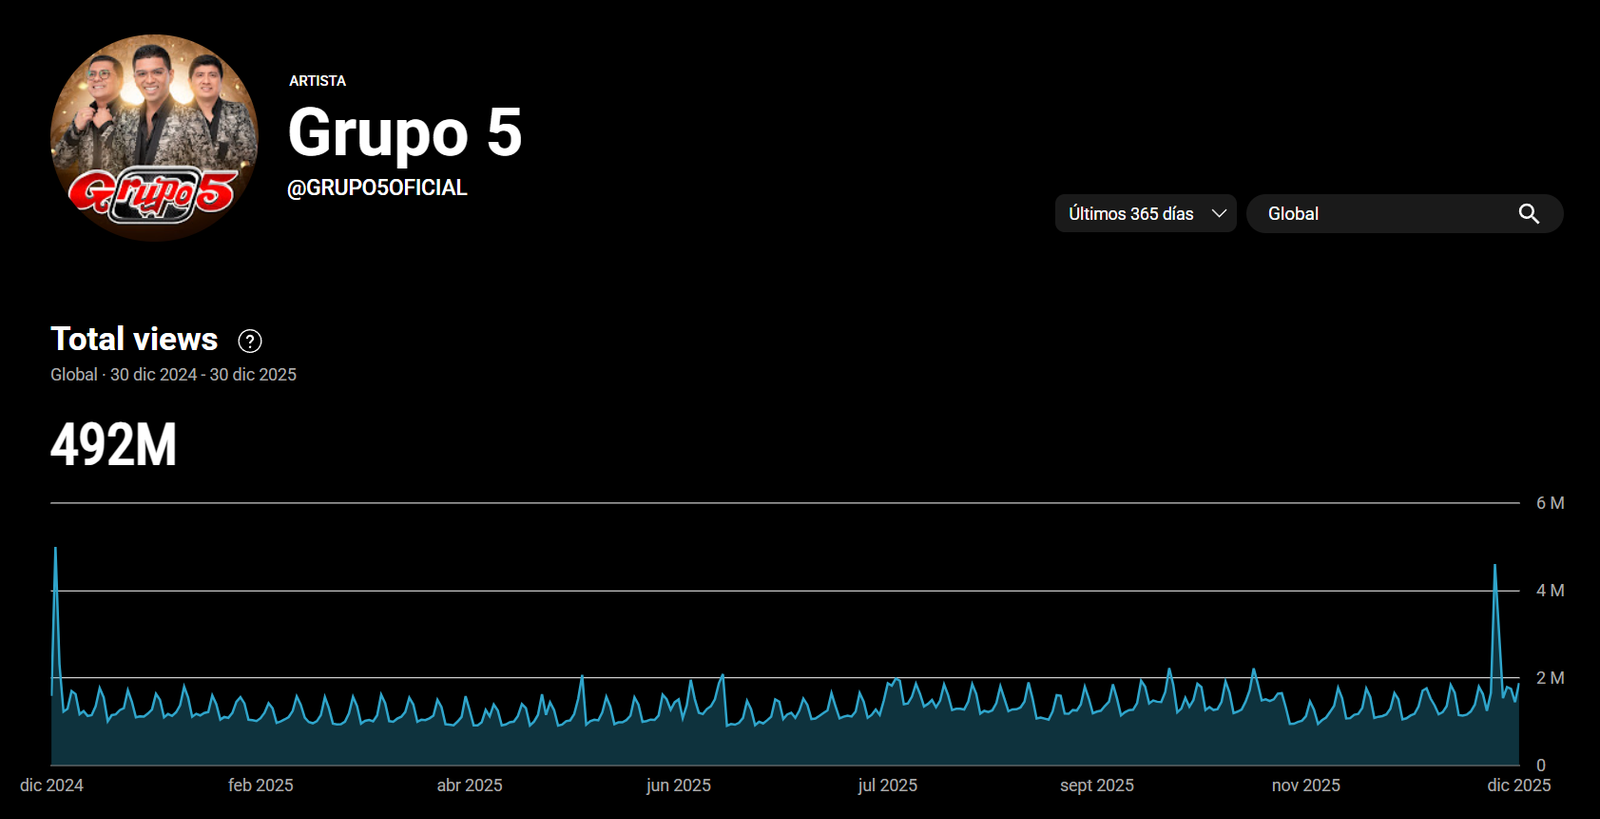The image size is (1600, 819).
Task: Click the jun 2025 axis label
Action: point(678,786)
